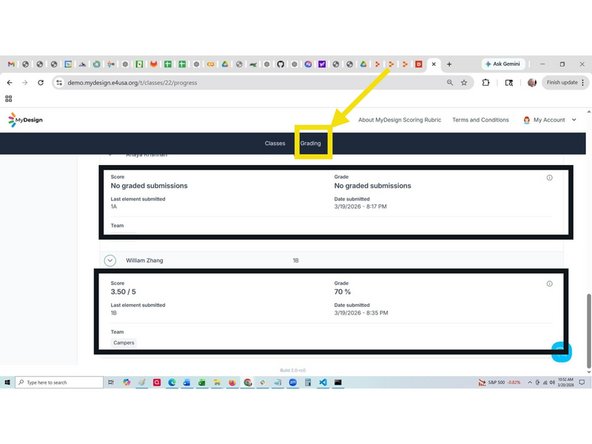592x444 pixels.
Task: Open Terms and Conditions link
Action: (x=481, y=120)
